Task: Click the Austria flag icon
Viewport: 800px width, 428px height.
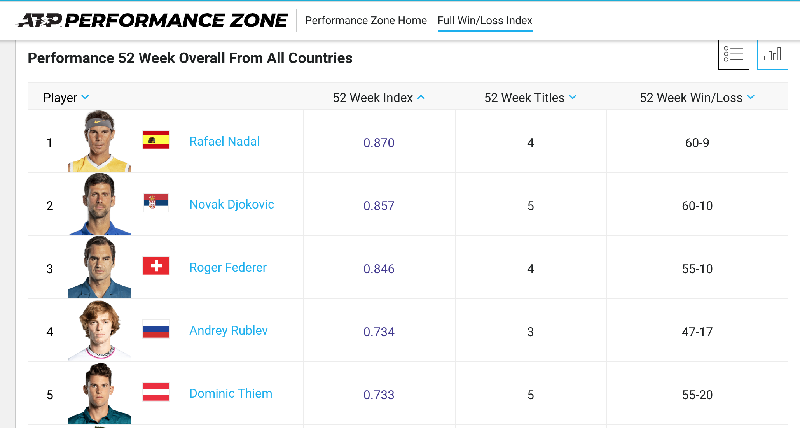Action: (x=156, y=392)
